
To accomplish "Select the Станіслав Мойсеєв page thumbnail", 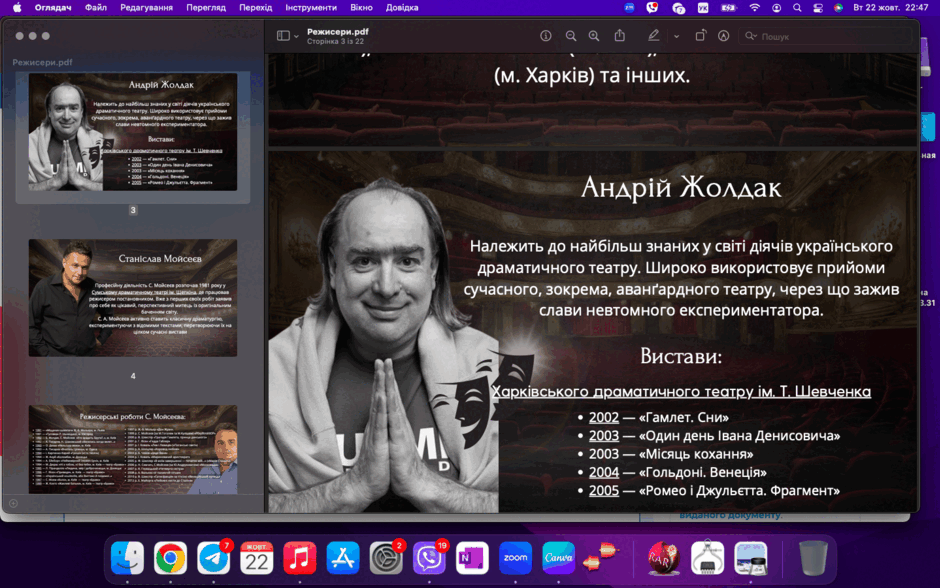I will [x=133, y=298].
